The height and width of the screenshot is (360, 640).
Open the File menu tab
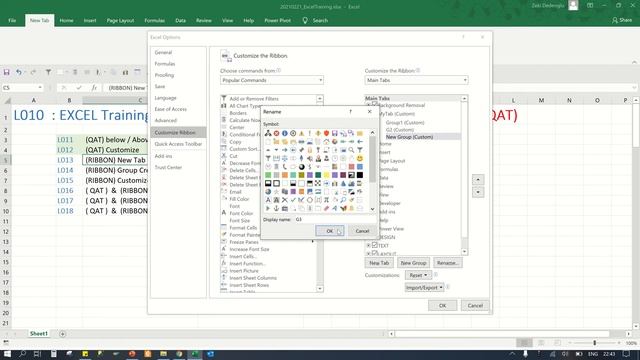[12, 20]
